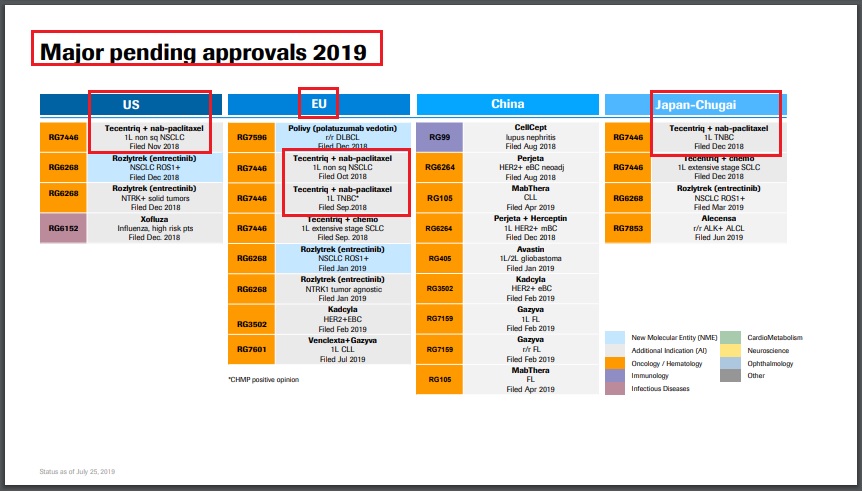Click the RG7596 code cell

click(251, 137)
